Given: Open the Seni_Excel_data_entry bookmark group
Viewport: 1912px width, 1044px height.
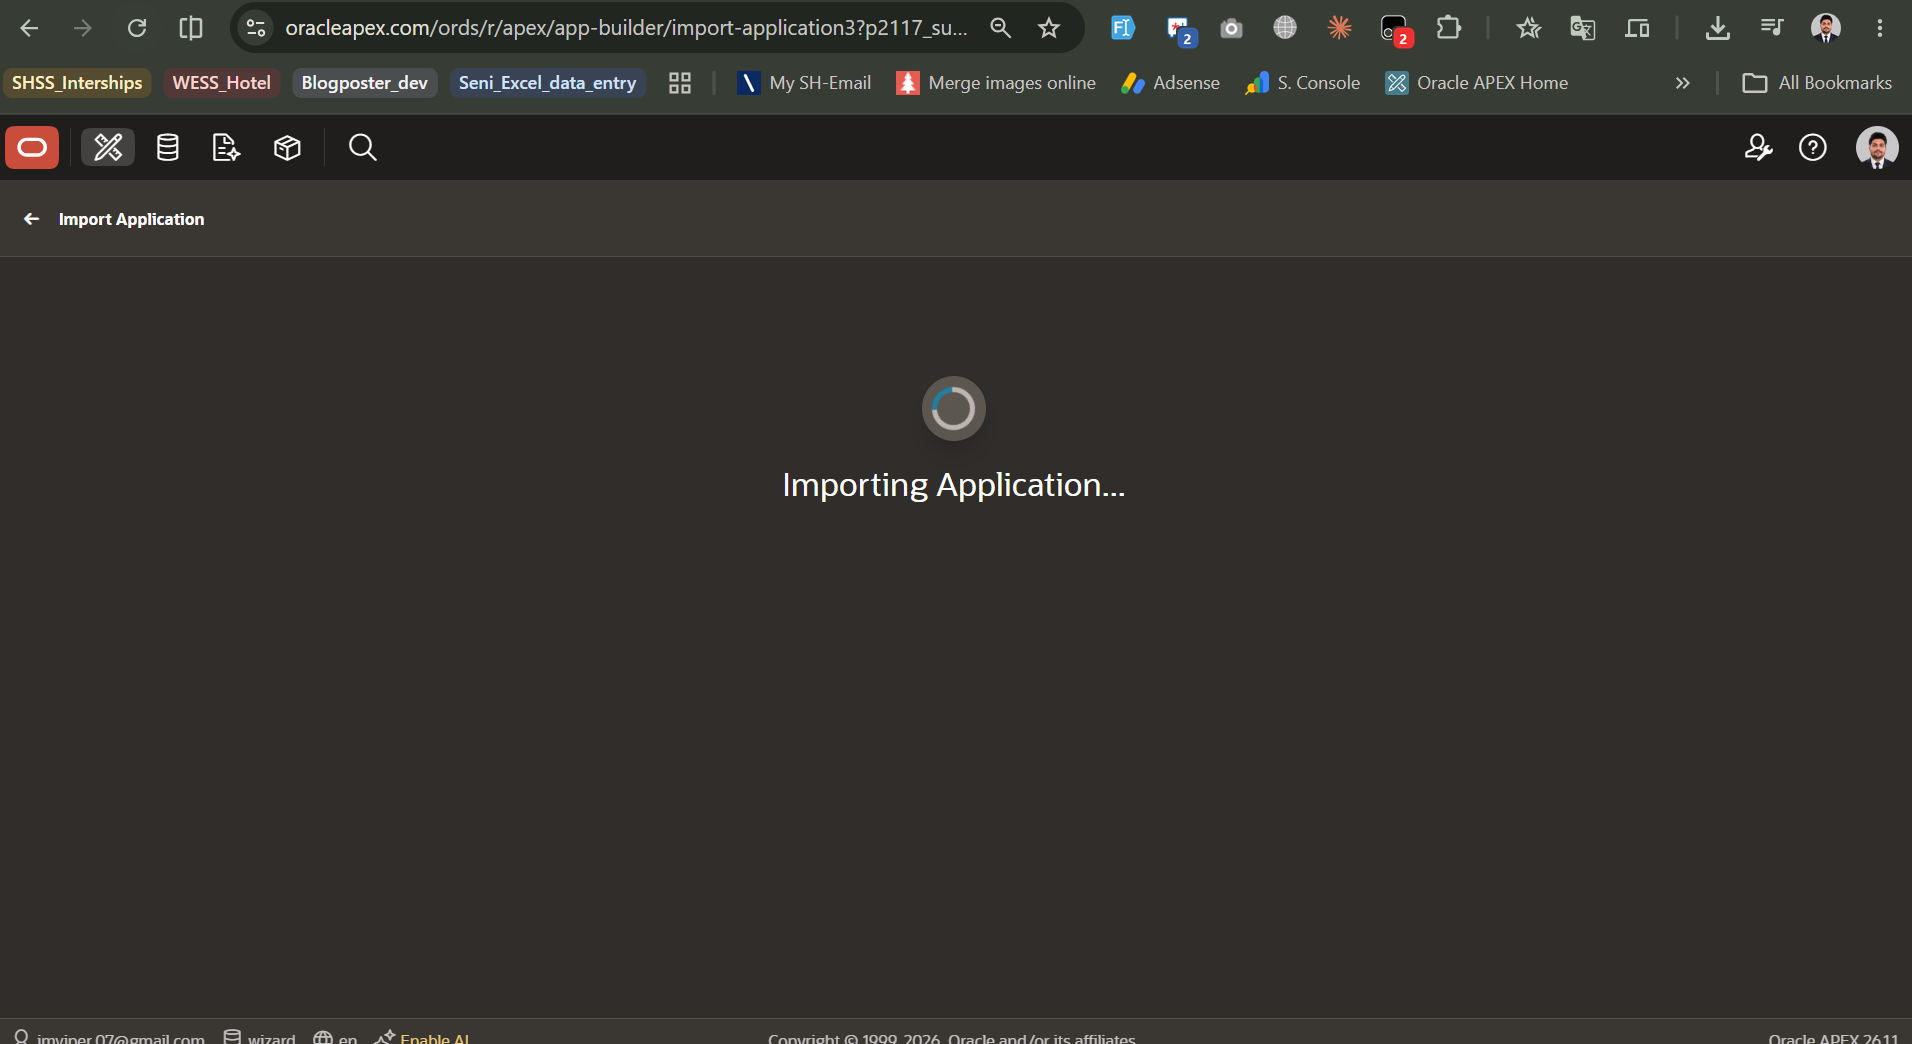Looking at the screenshot, I should click(x=547, y=83).
